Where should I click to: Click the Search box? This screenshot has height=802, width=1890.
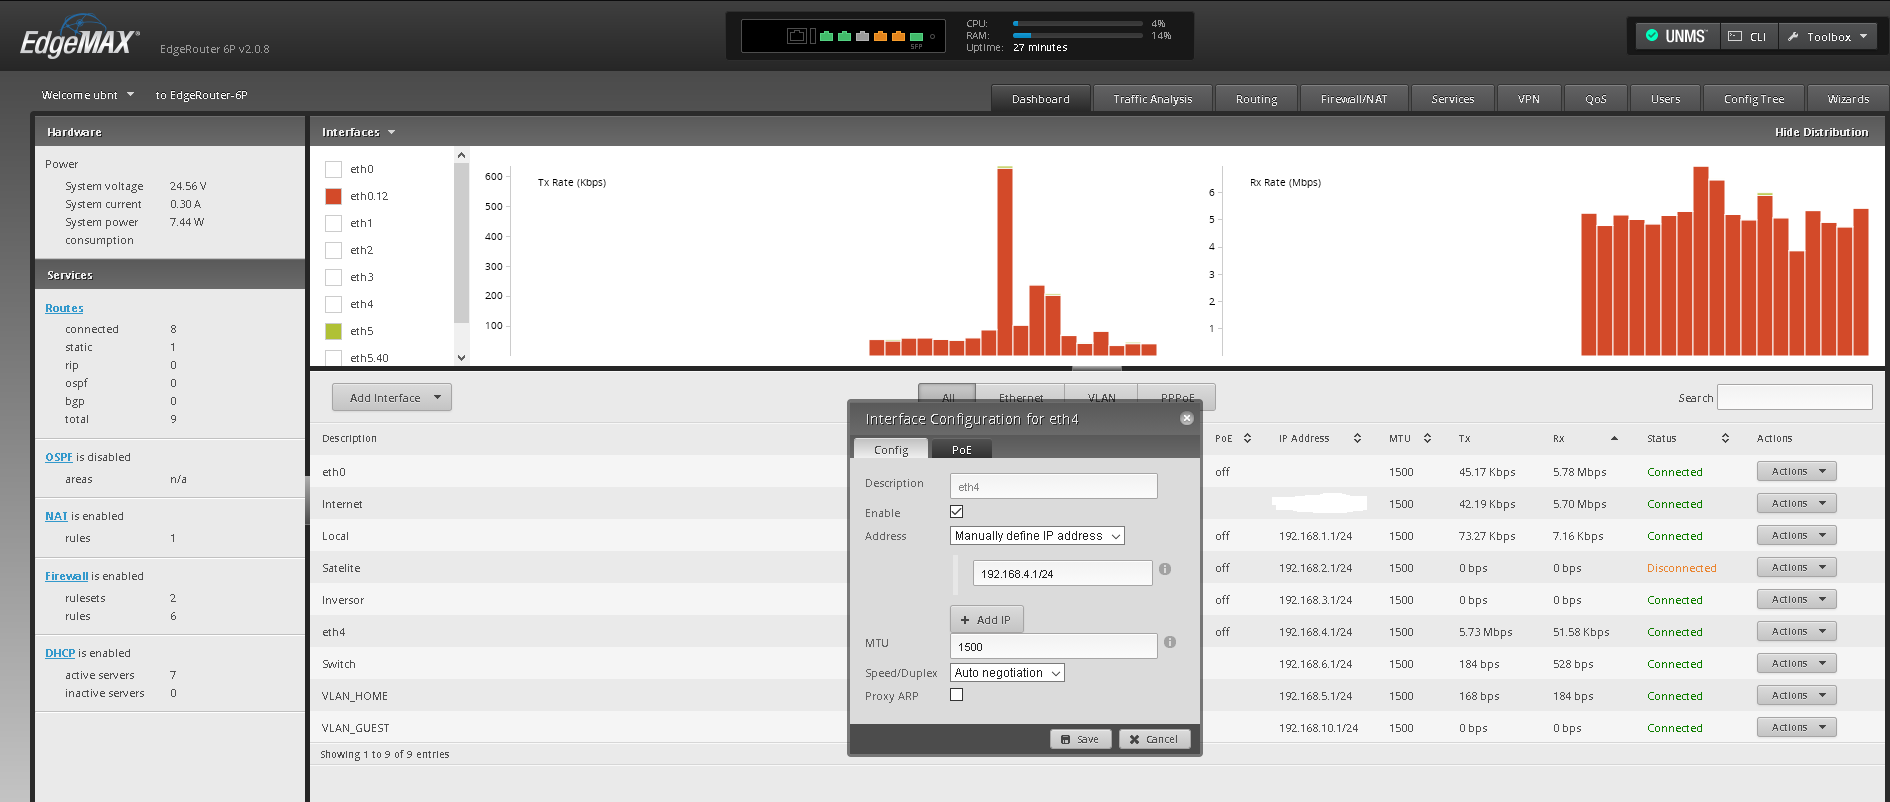(1794, 397)
